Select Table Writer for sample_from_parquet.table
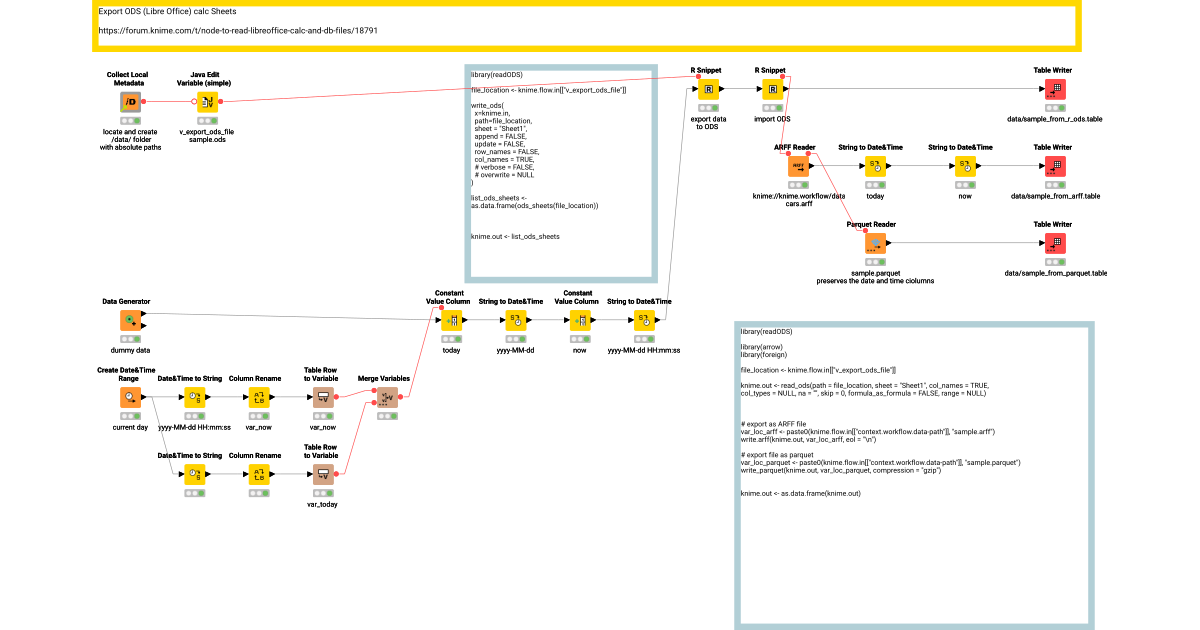This screenshot has width=1200, height=630. [1054, 243]
